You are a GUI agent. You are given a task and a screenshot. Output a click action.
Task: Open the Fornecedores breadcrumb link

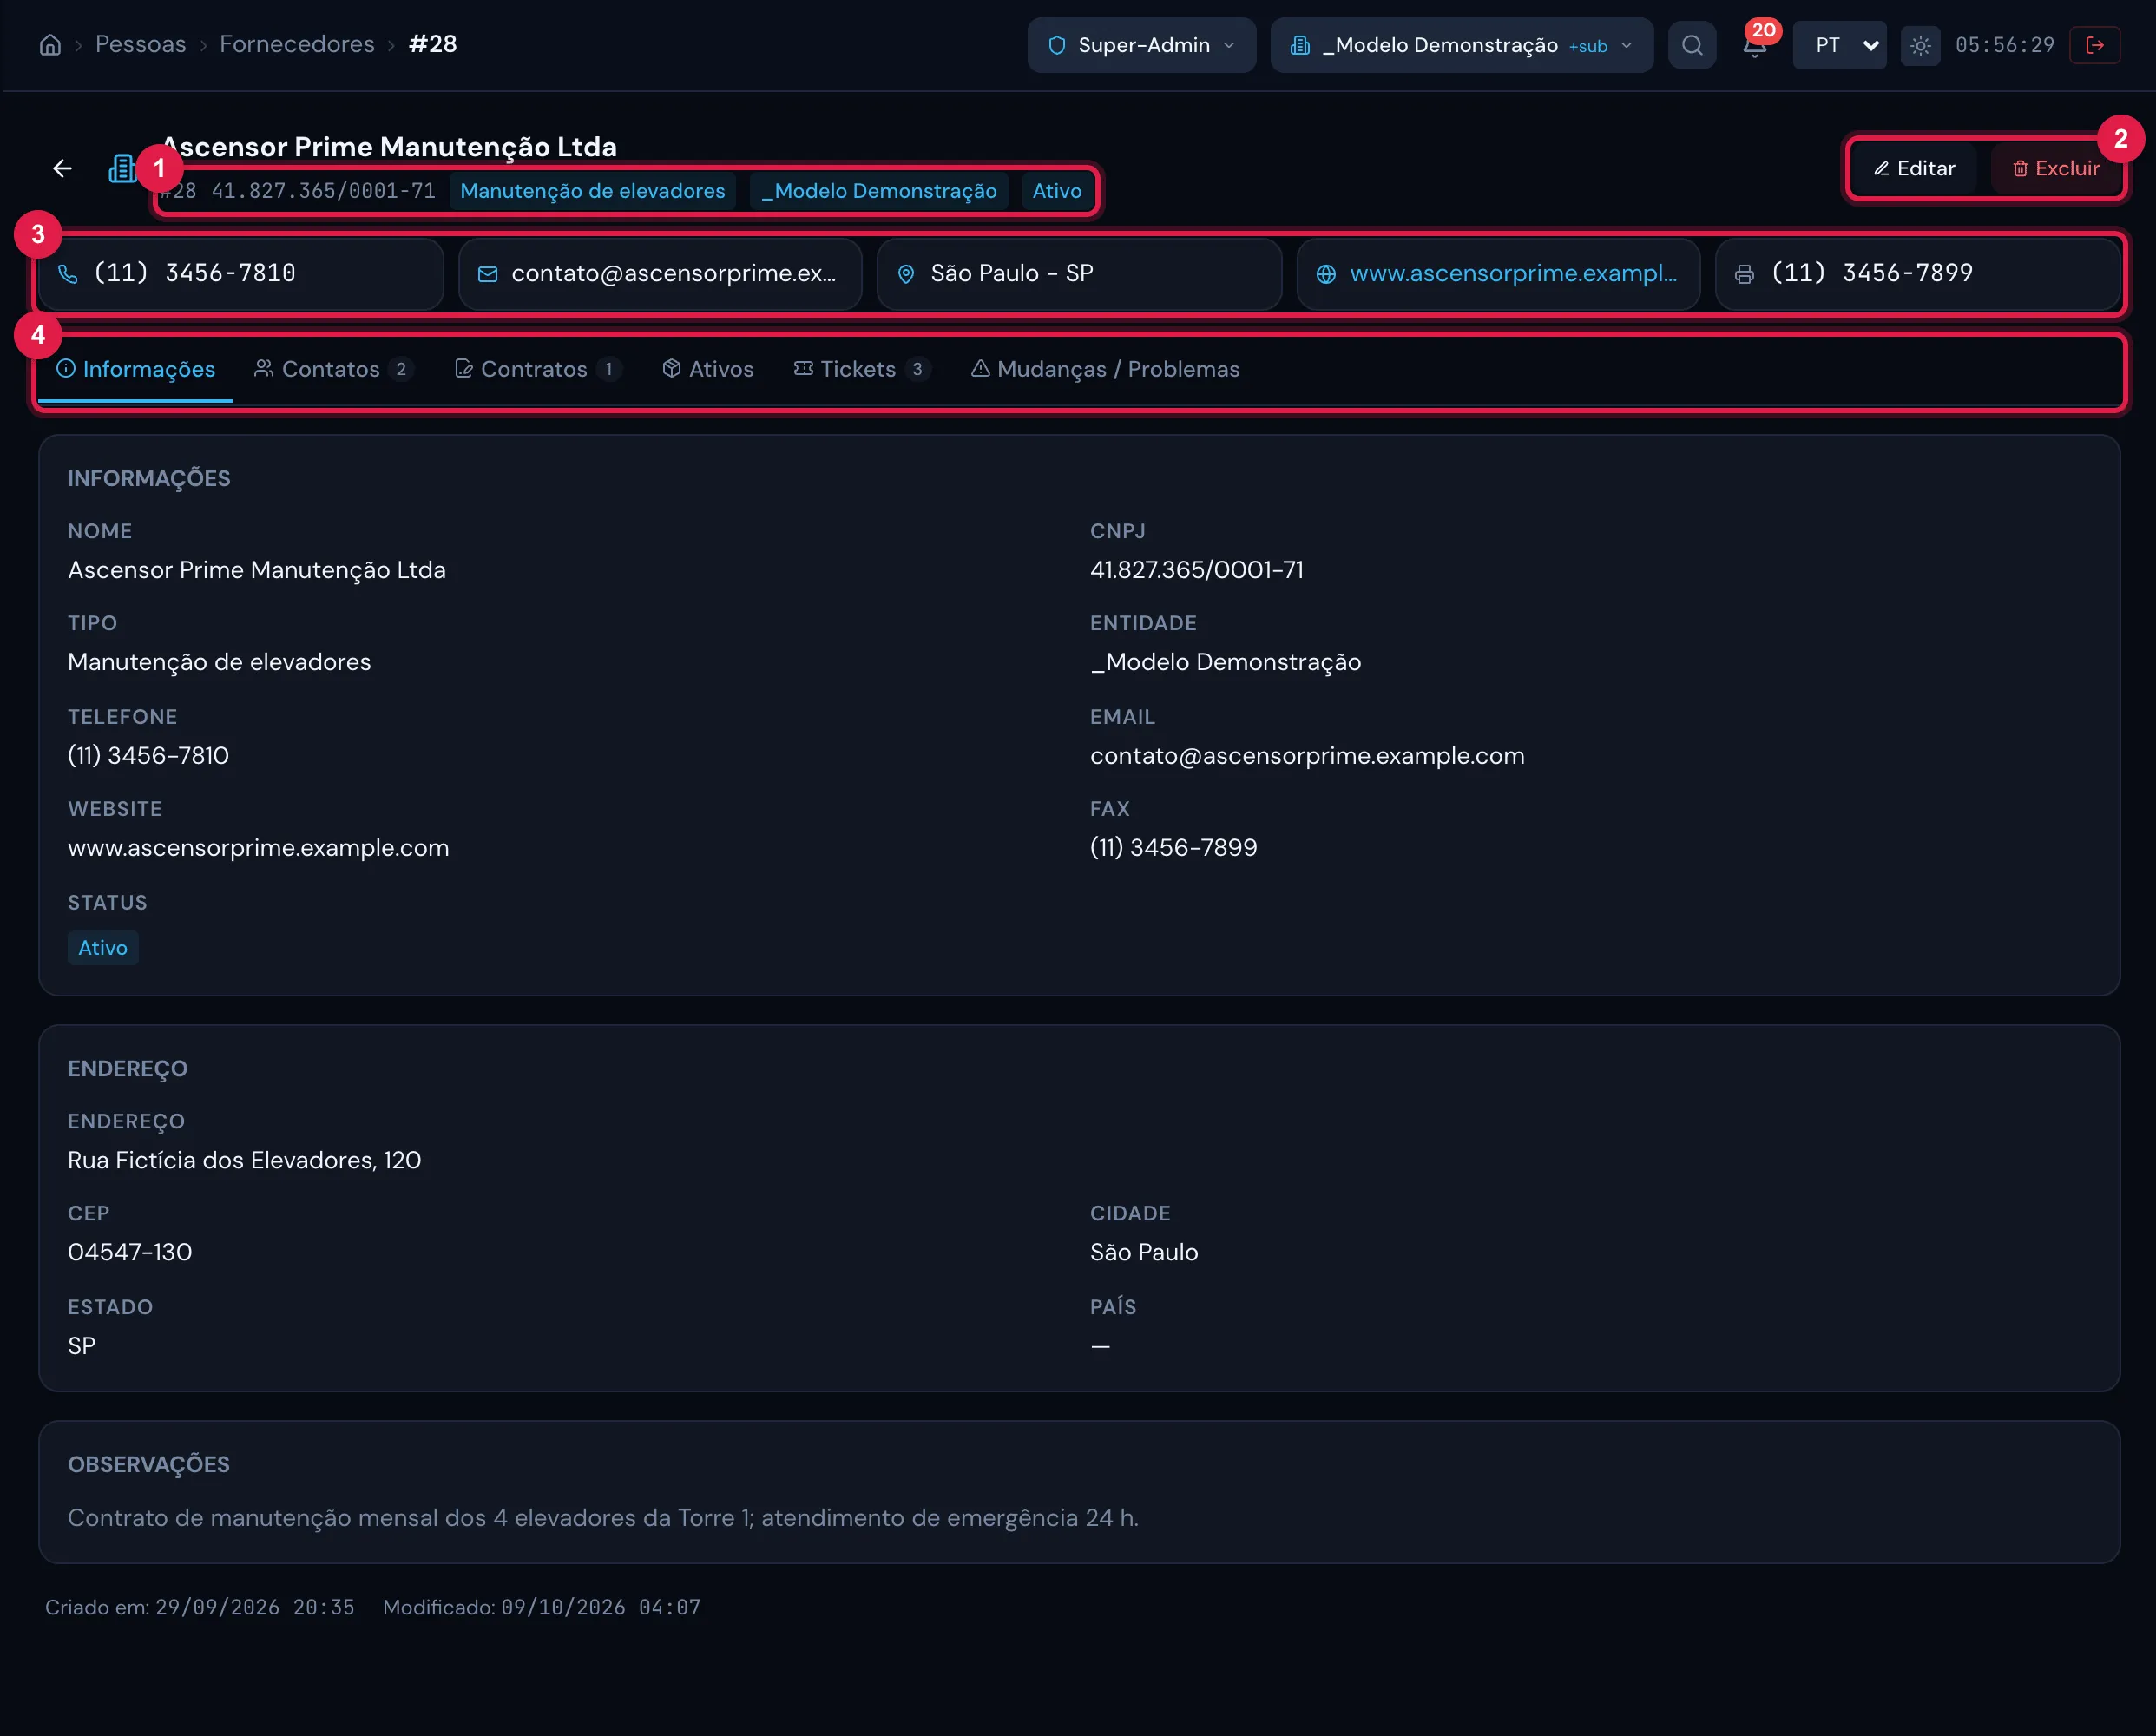click(x=297, y=44)
